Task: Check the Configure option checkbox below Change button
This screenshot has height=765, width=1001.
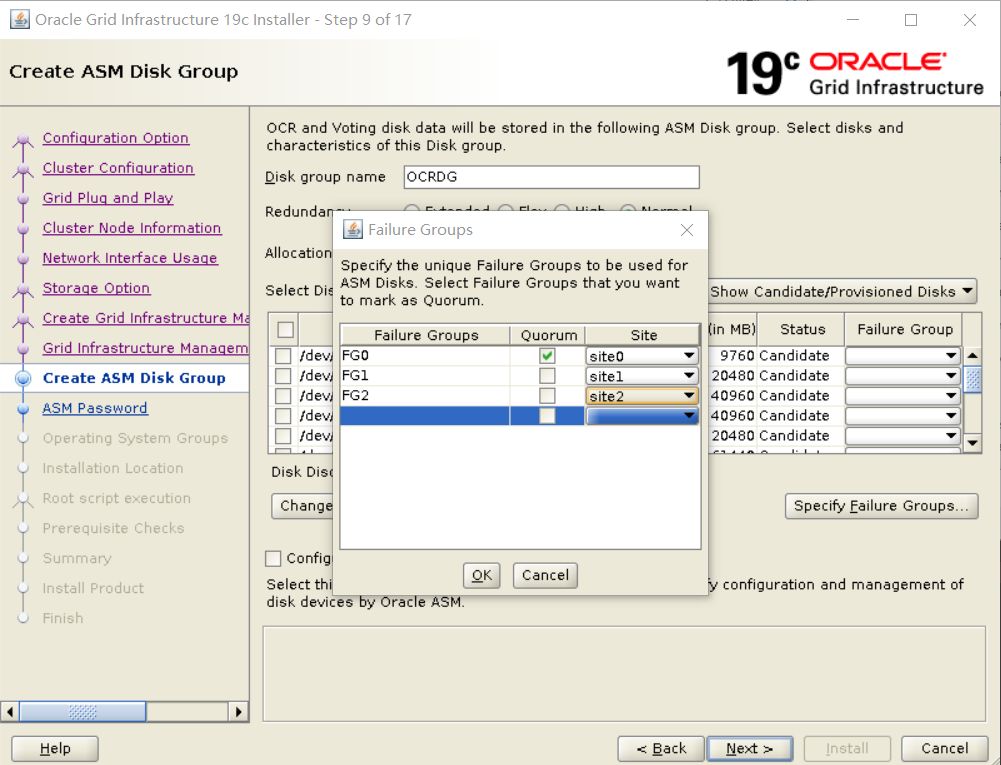Action: [273, 558]
